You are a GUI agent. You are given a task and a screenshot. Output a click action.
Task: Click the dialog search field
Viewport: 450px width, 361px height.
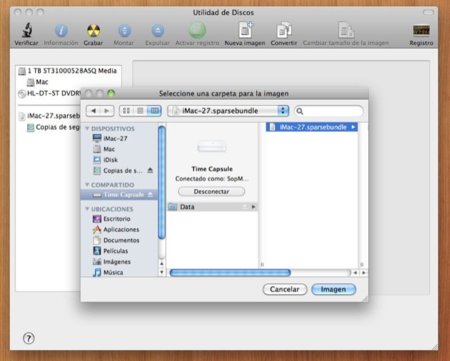coord(329,111)
